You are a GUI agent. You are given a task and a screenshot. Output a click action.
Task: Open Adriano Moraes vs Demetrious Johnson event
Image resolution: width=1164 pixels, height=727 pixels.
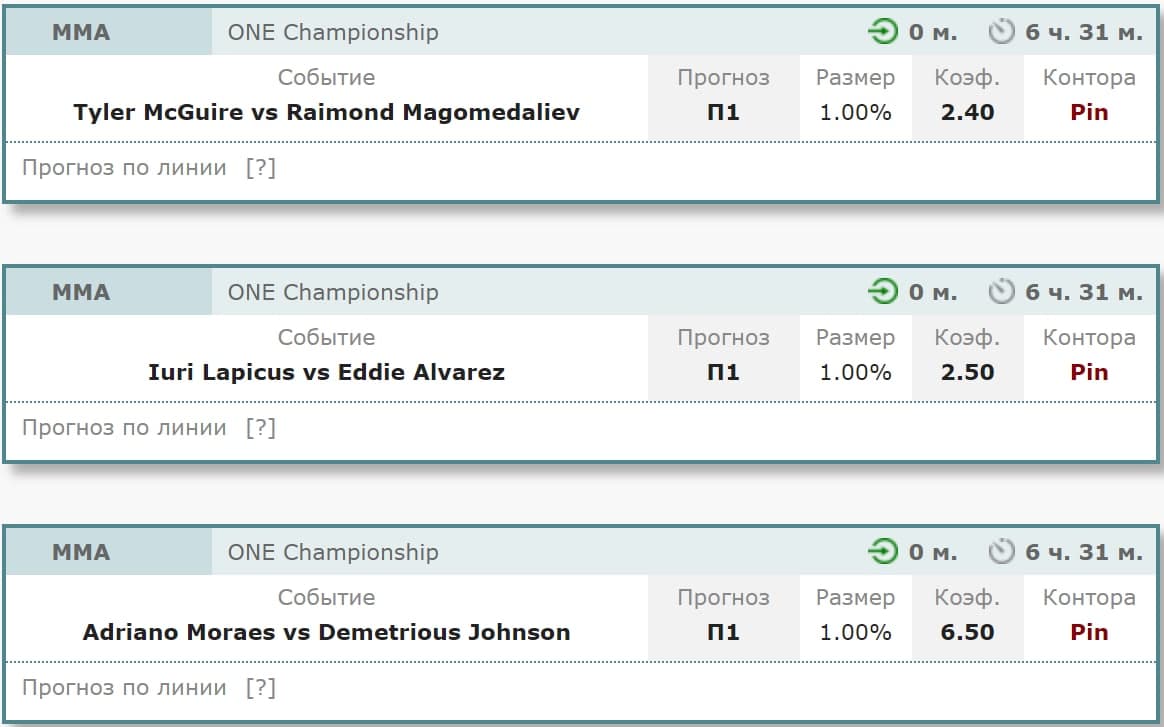click(327, 632)
